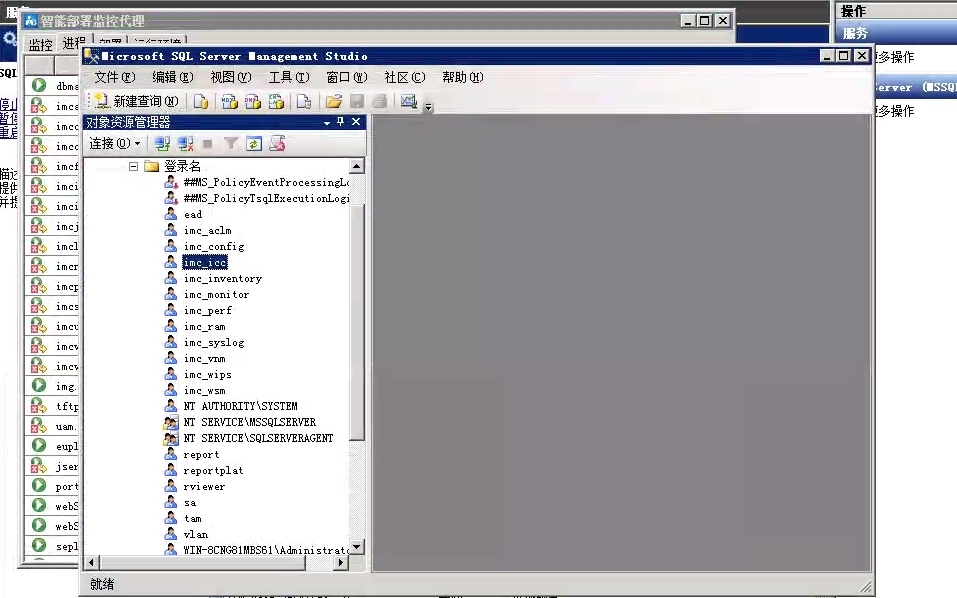Click the activity monitor toolbar icon
This screenshot has width=957, height=598.
408,101
